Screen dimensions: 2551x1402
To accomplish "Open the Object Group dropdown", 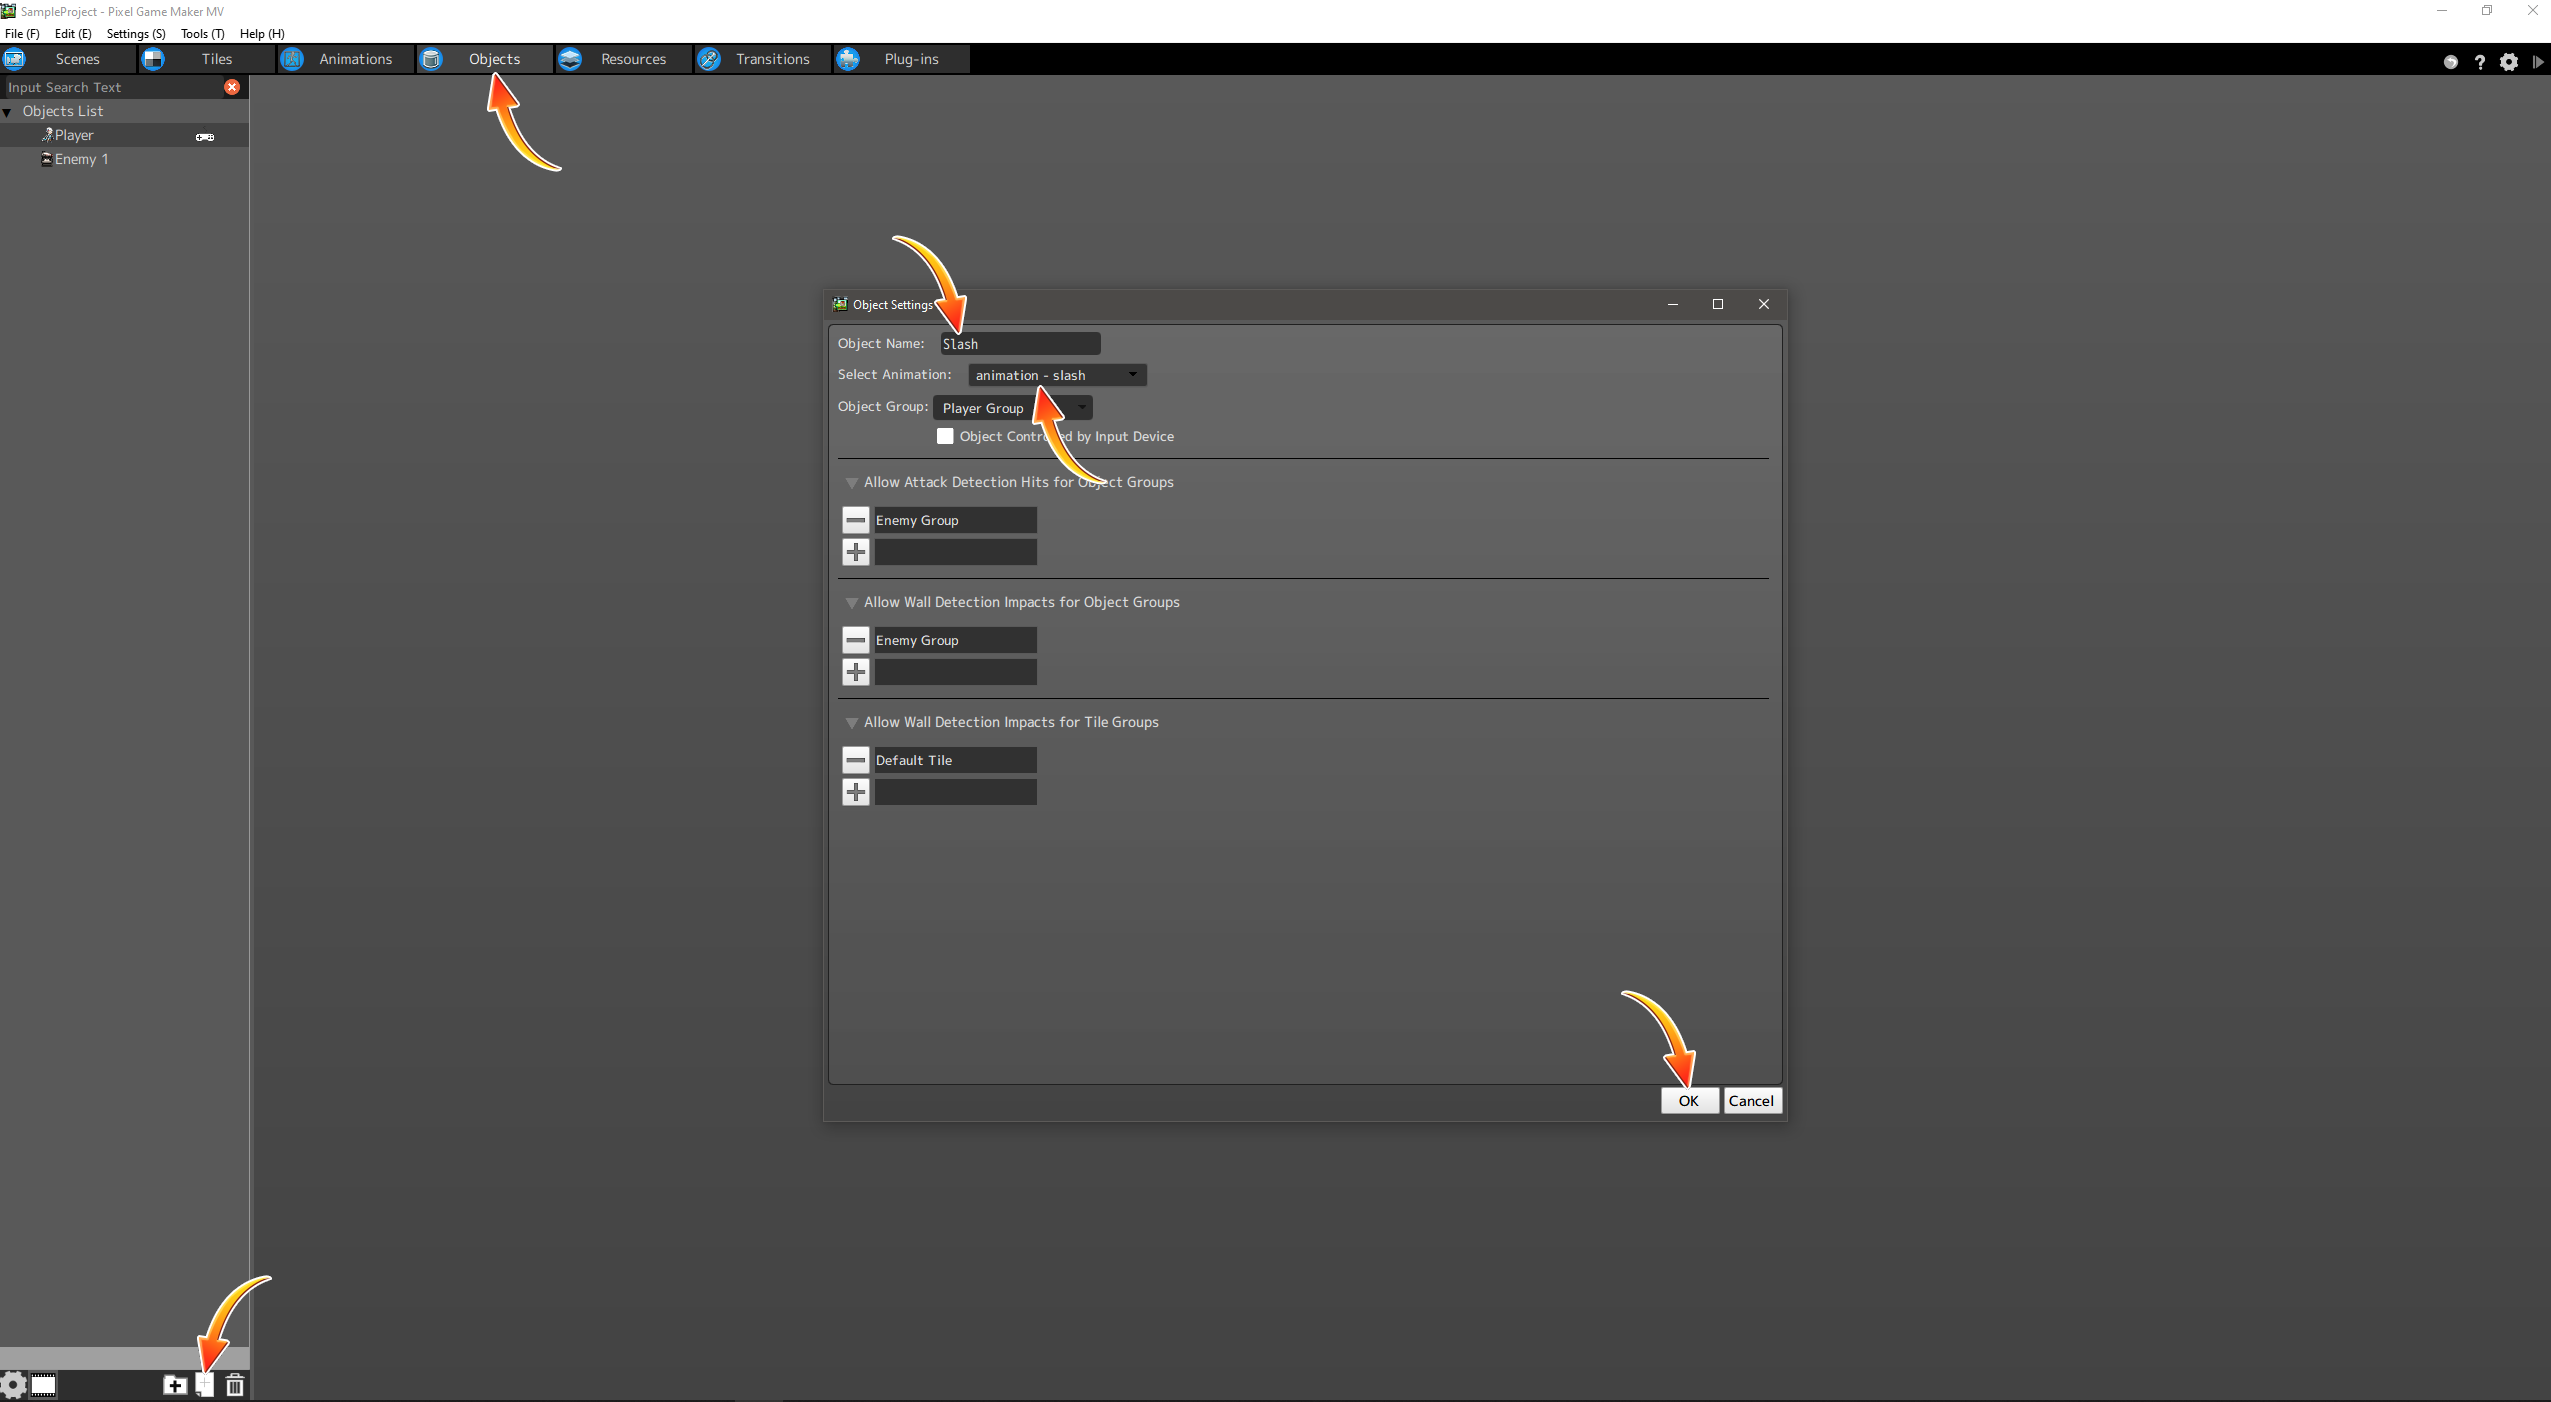I will (1012, 408).
